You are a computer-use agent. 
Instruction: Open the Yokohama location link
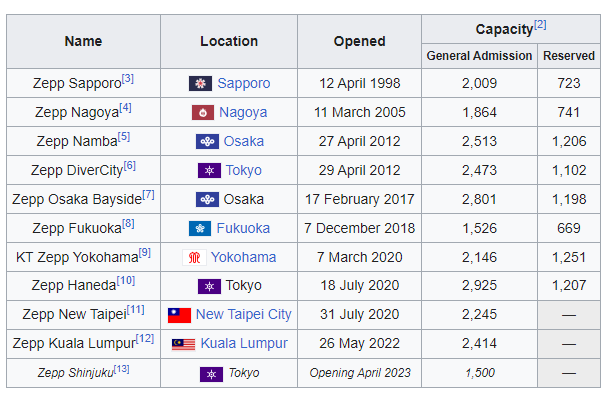coord(244,257)
